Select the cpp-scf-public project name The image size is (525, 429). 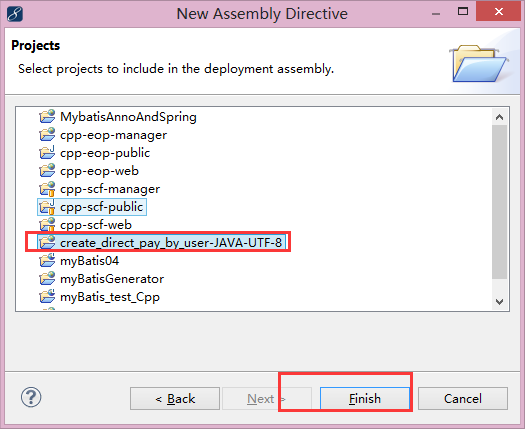(101, 207)
